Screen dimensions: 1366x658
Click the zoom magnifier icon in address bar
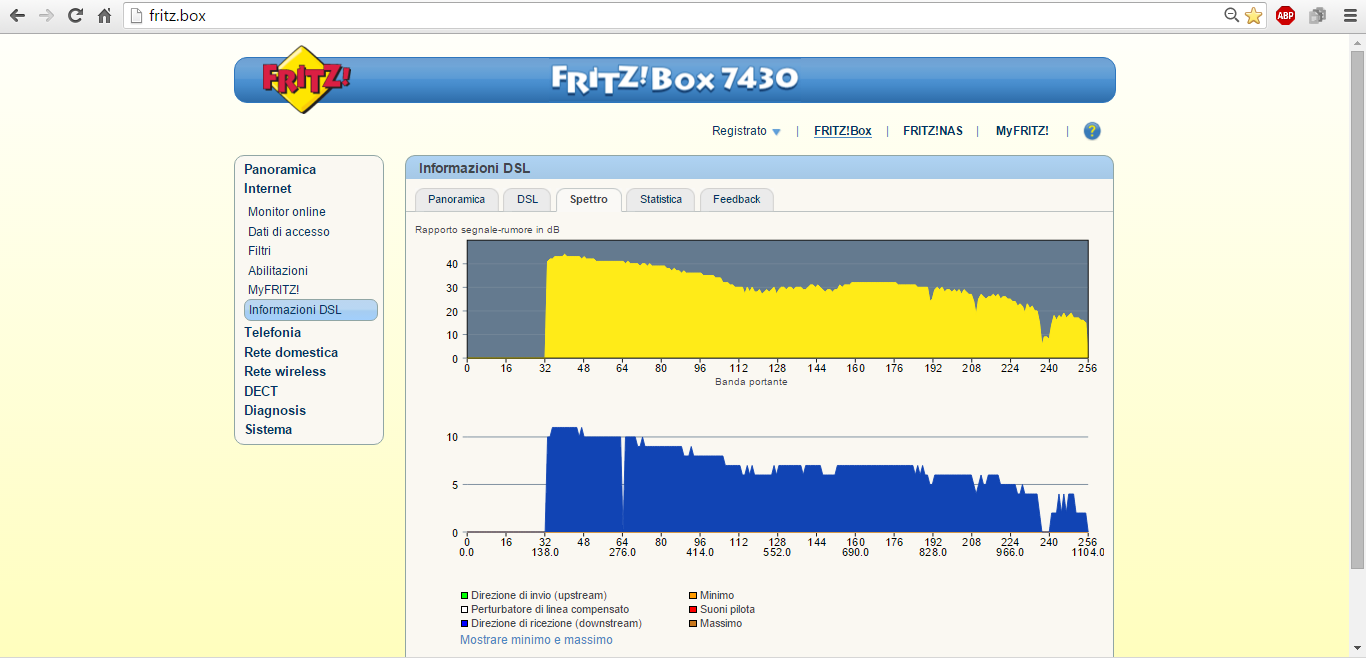[x=1232, y=16]
